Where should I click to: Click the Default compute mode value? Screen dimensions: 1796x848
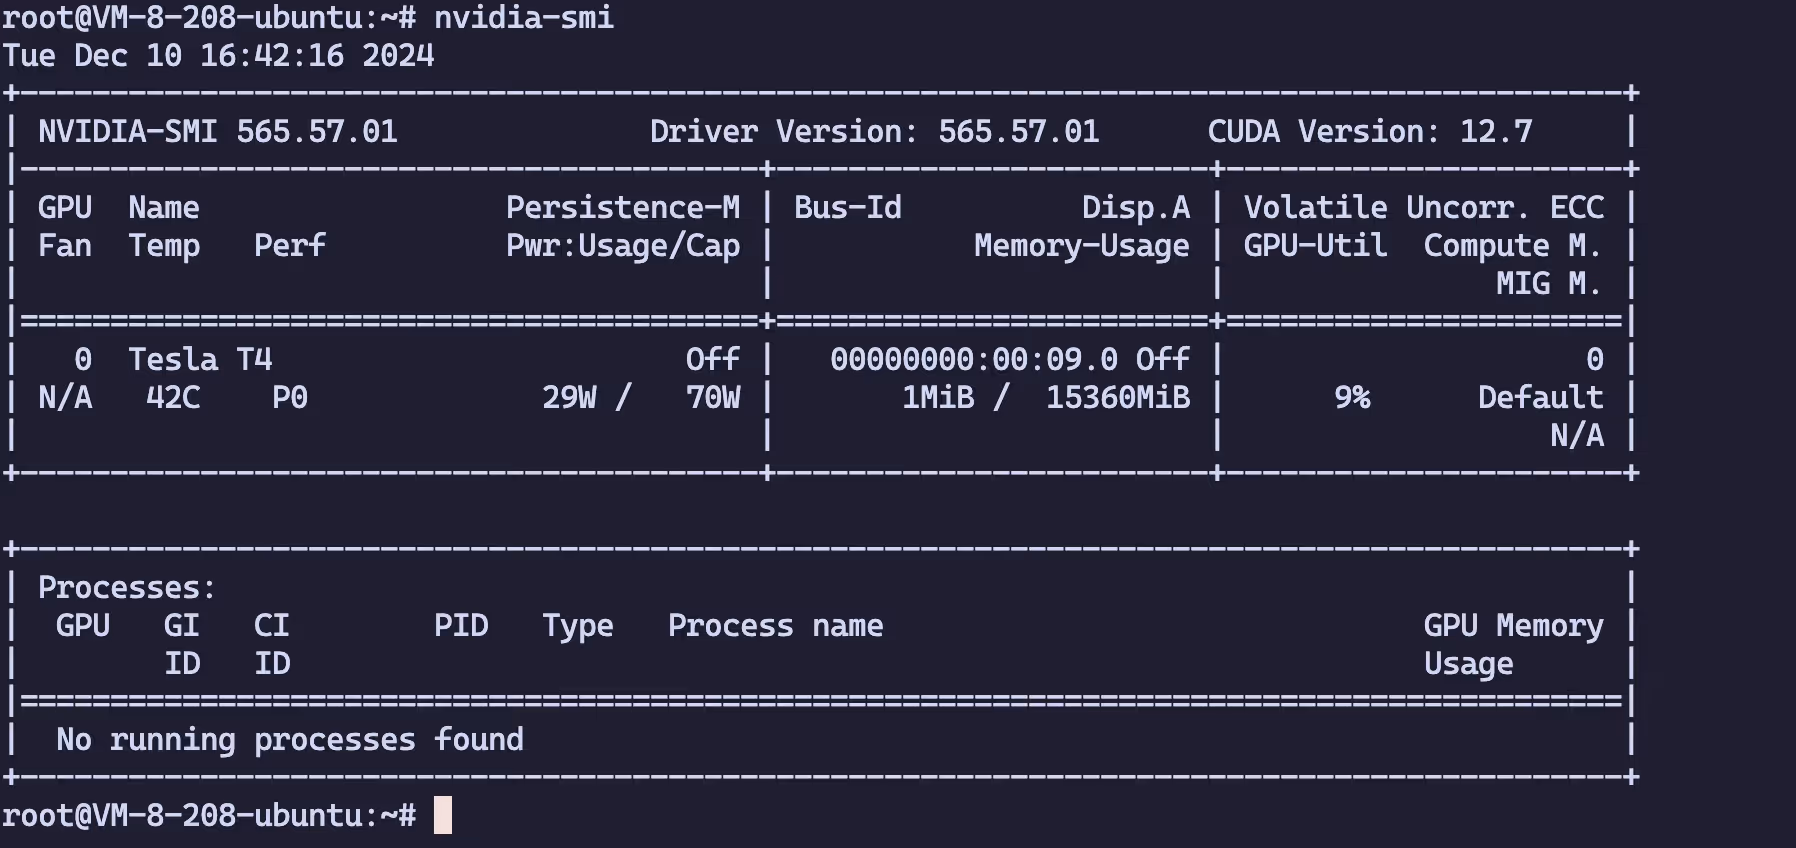point(1540,397)
